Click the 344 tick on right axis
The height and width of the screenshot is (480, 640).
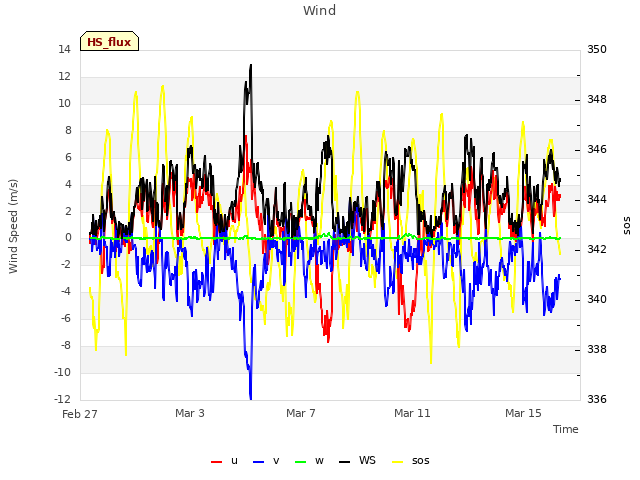pyautogui.click(x=597, y=199)
